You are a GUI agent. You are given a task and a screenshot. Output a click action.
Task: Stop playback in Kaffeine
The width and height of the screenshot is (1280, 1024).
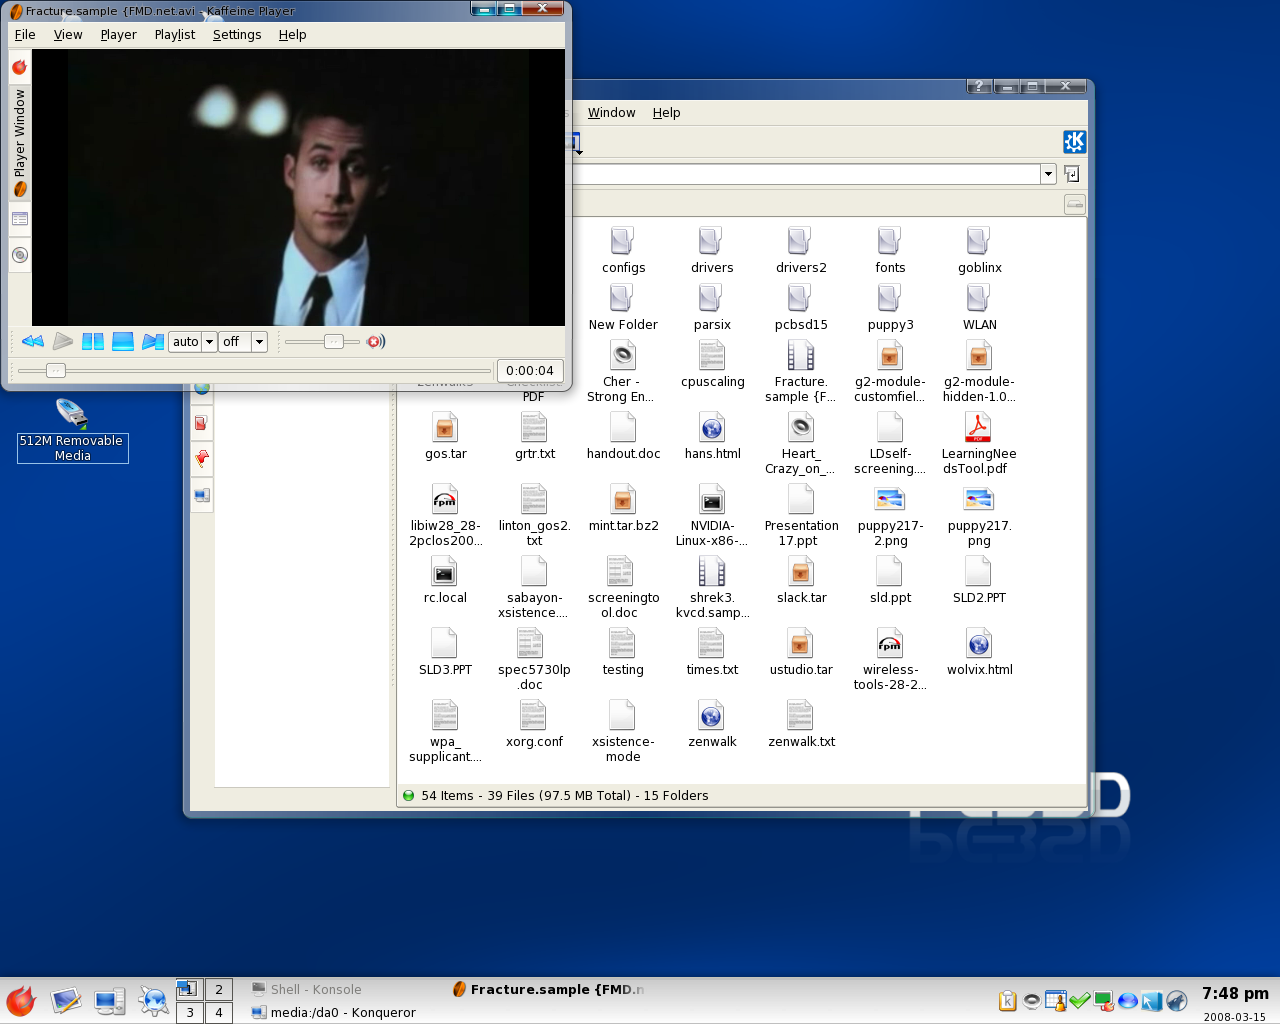tap(123, 341)
